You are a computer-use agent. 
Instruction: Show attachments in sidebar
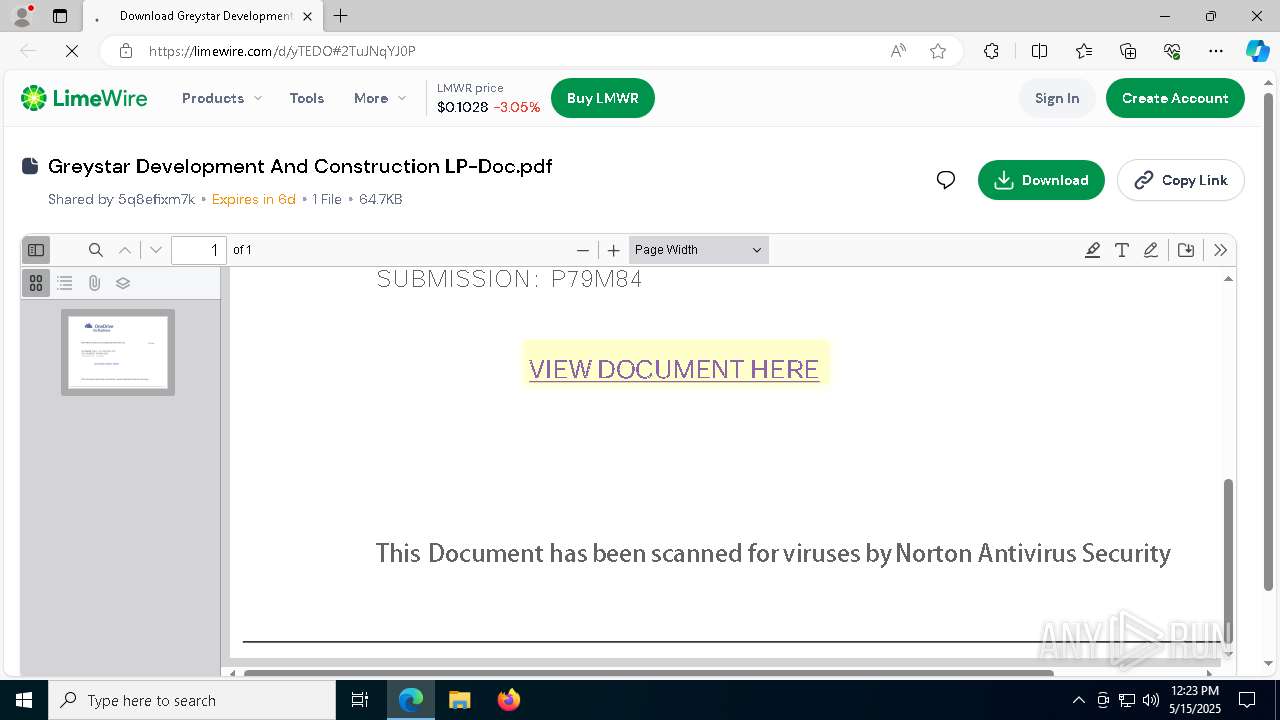[x=94, y=283]
